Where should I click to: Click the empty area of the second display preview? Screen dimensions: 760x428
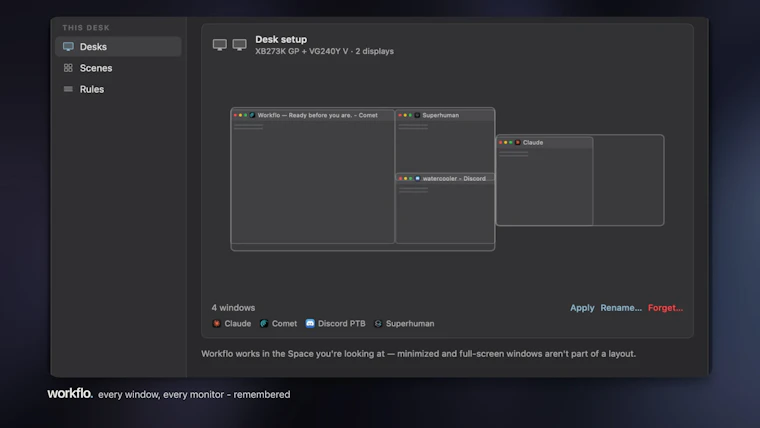point(628,181)
